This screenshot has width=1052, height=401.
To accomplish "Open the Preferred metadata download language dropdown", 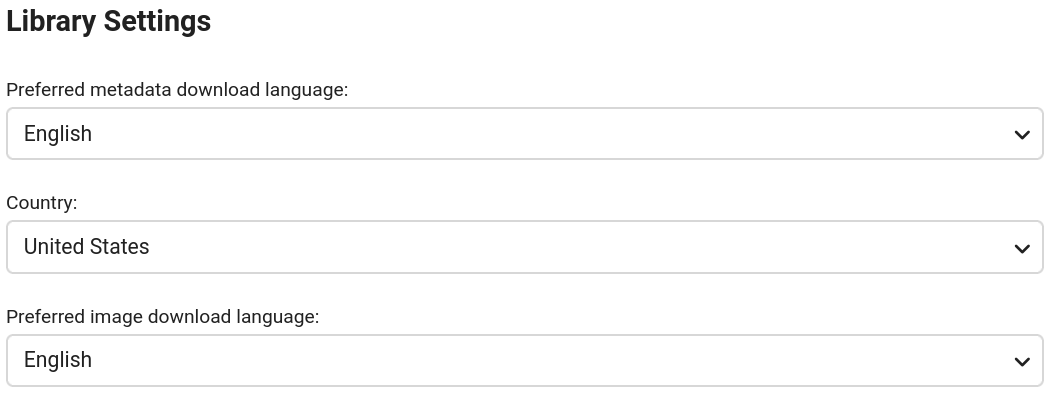I will [x=524, y=134].
